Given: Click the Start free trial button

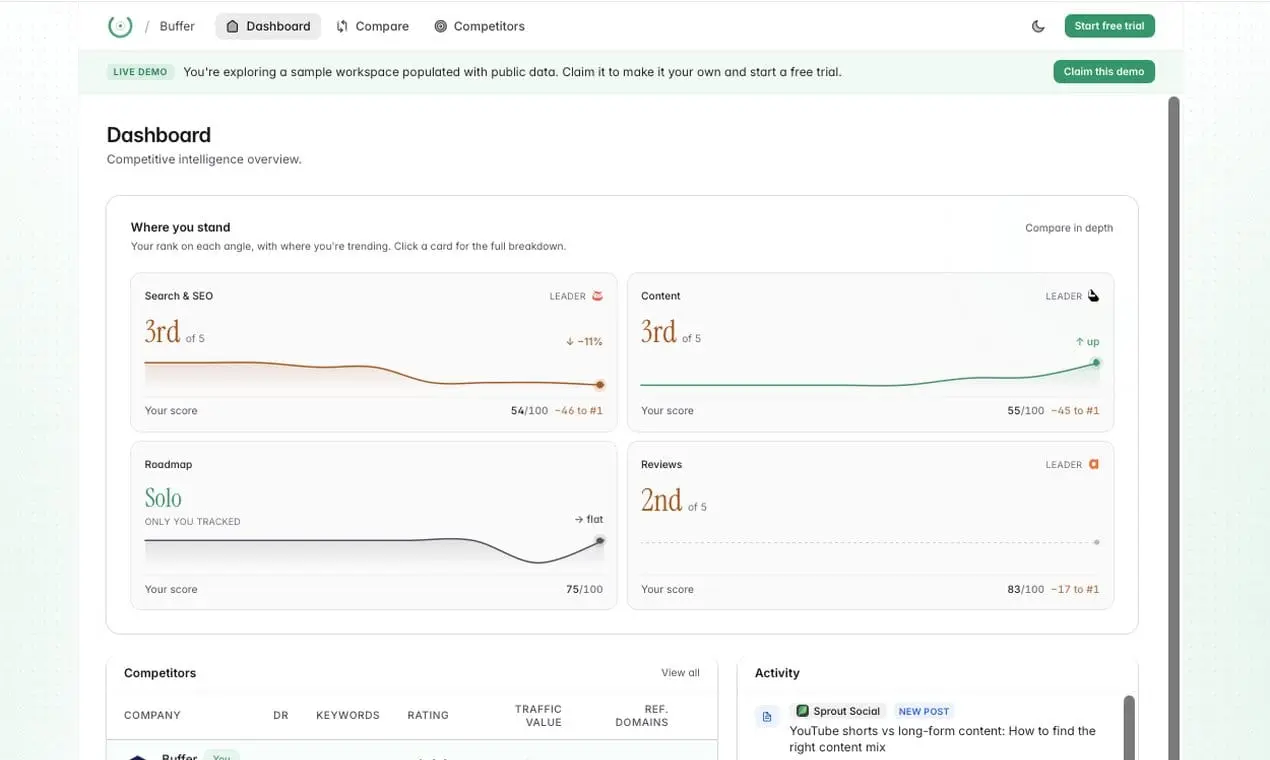Looking at the screenshot, I should (x=1109, y=26).
